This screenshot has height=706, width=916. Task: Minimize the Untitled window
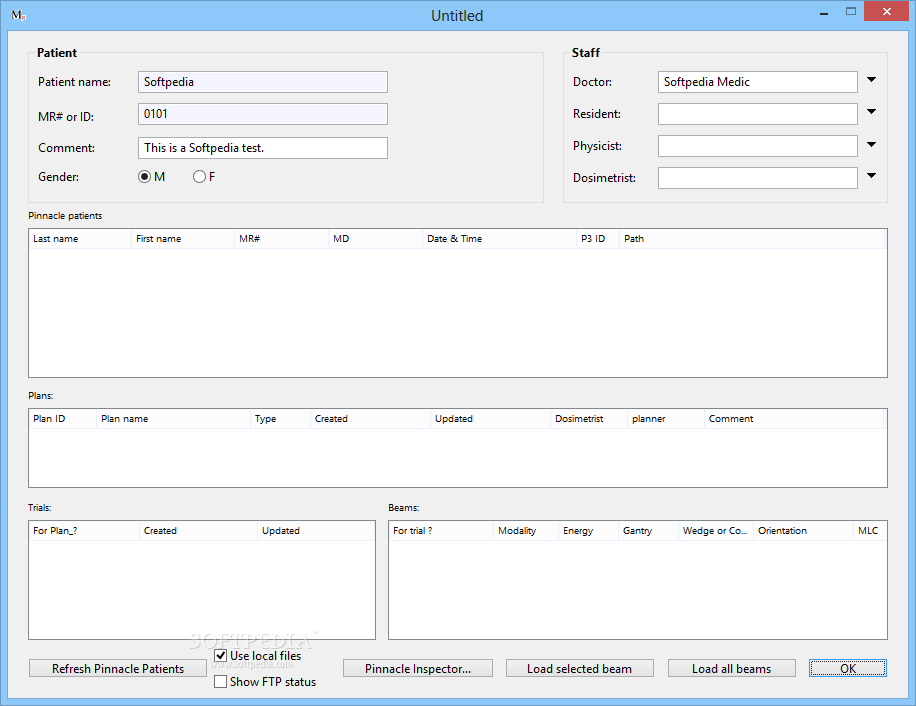(x=824, y=12)
